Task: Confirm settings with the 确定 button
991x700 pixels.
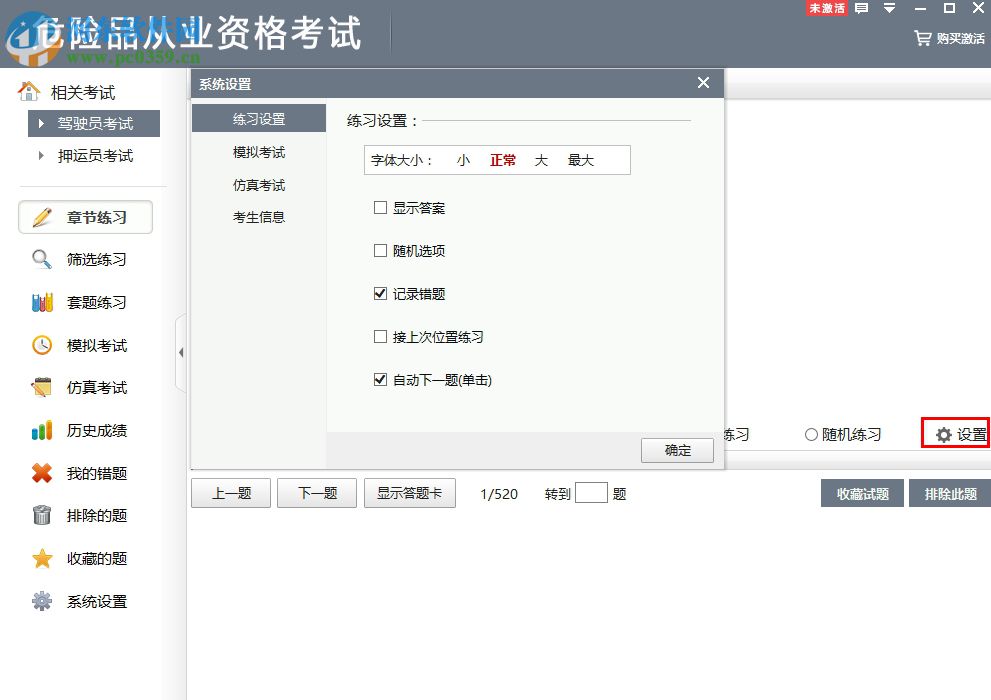Action: 677,450
